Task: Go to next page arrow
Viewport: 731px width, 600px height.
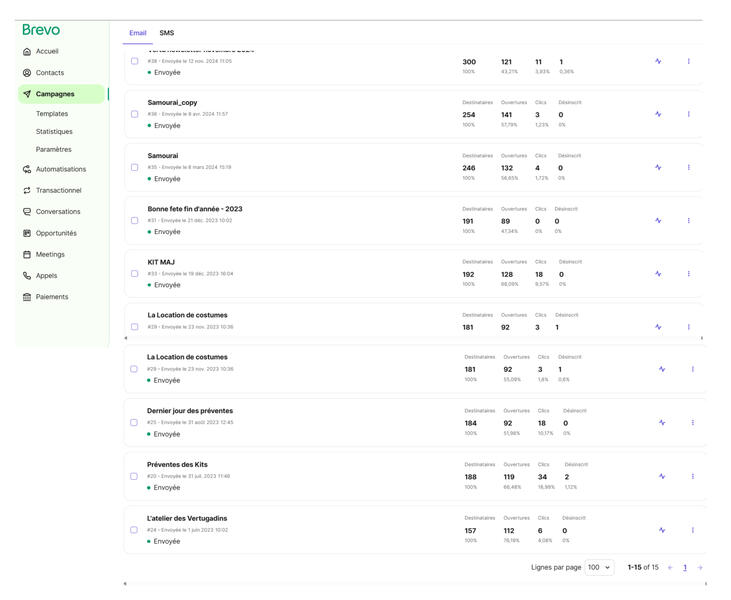Action: pos(699,568)
